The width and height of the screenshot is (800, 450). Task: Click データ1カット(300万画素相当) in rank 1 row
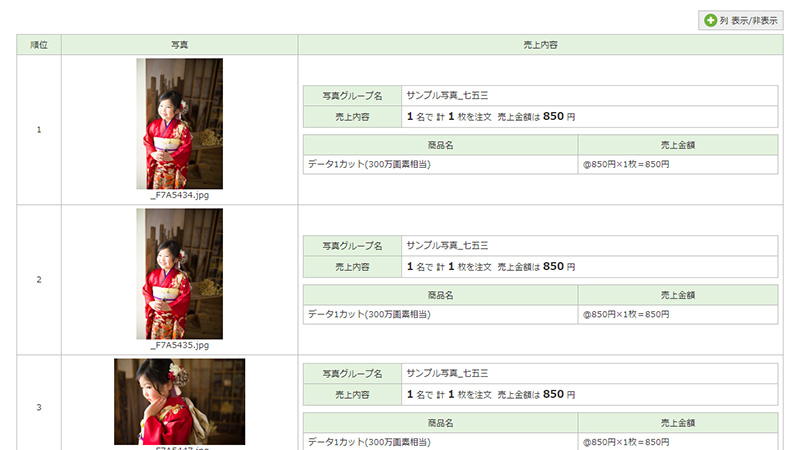point(369,164)
